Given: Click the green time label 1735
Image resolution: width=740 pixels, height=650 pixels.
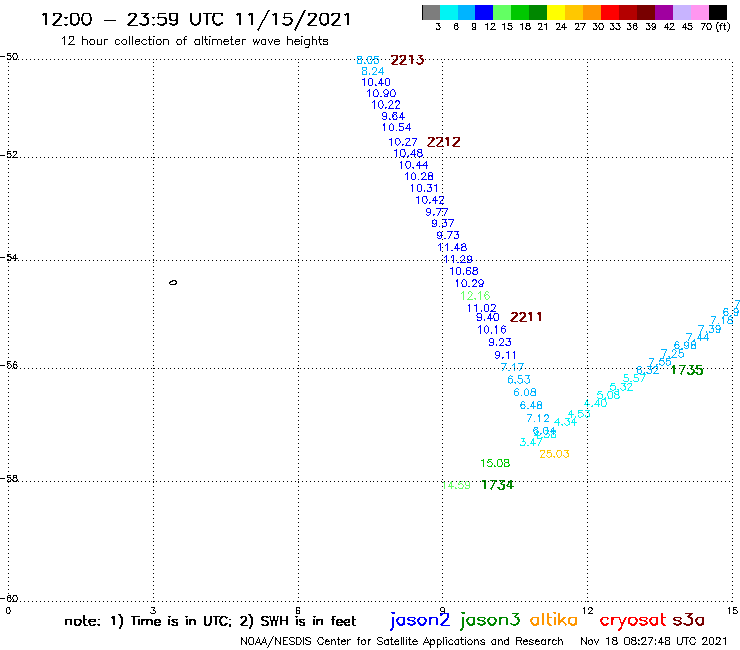Looking at the screenshot, I should pos(687,370).
